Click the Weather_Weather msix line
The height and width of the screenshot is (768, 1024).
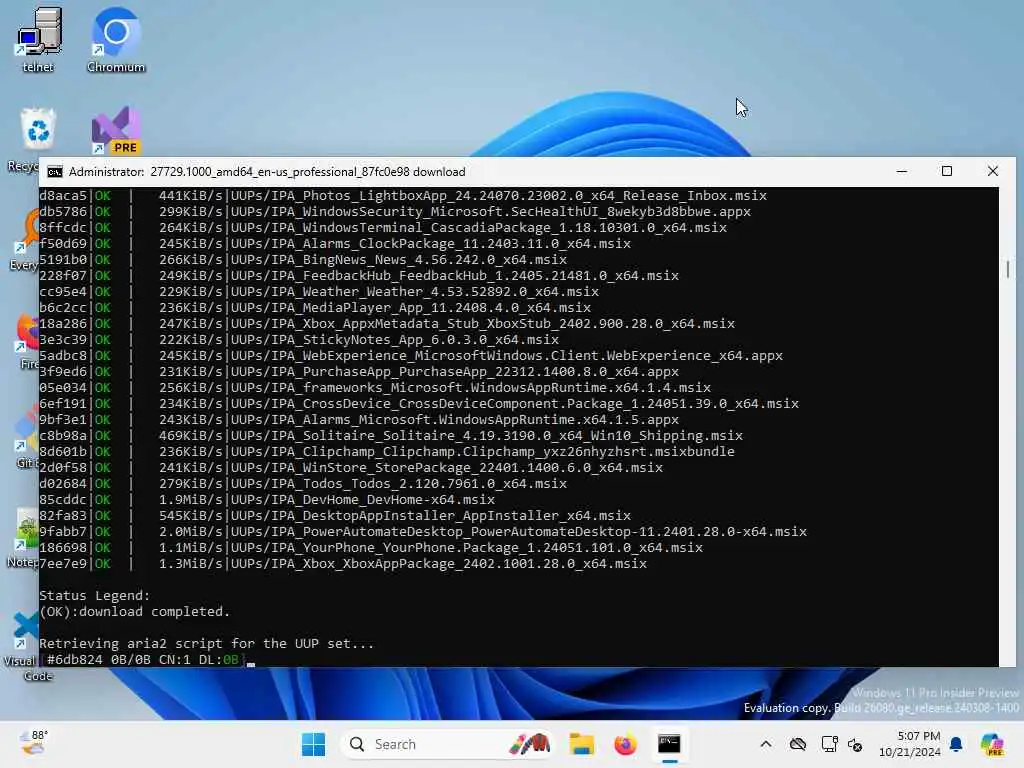click(319, 291)
